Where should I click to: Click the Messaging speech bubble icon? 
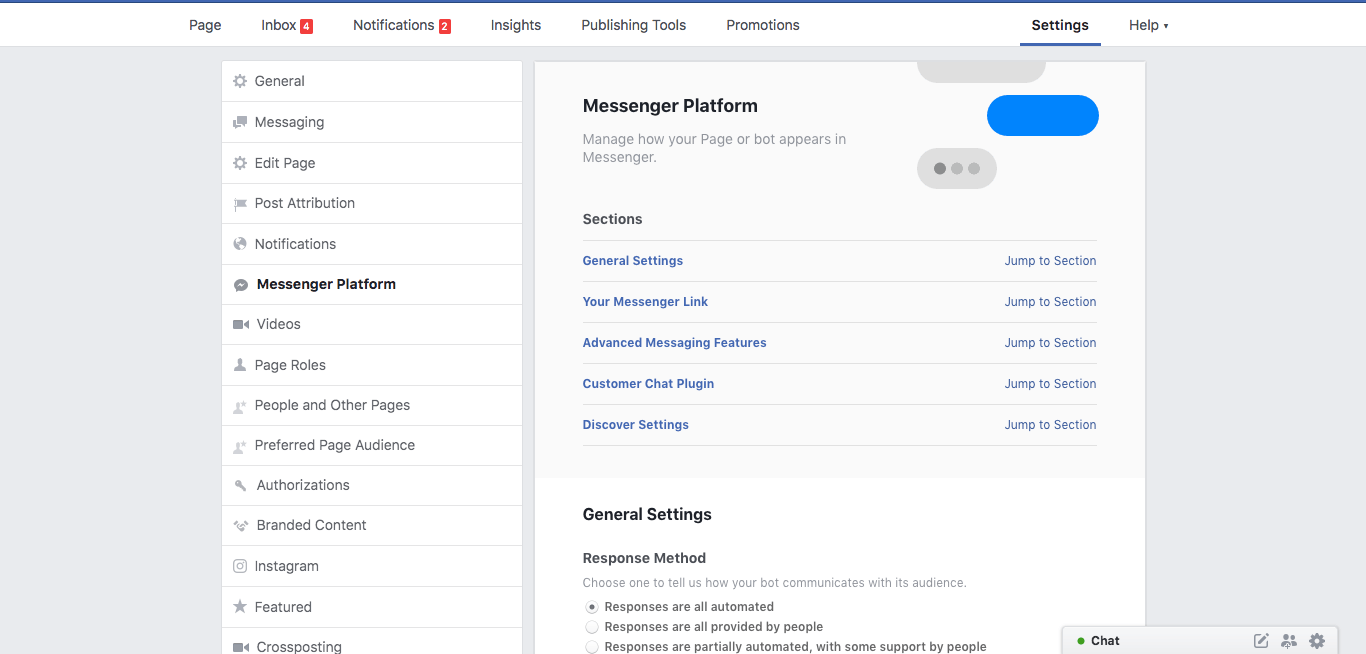(240, 122)
